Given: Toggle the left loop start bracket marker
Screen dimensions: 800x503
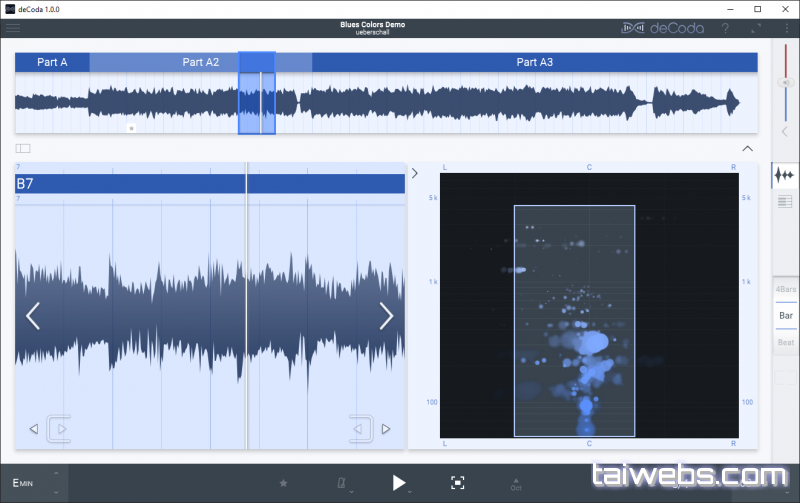Looking at the screenshot, I should click(58, 430).
